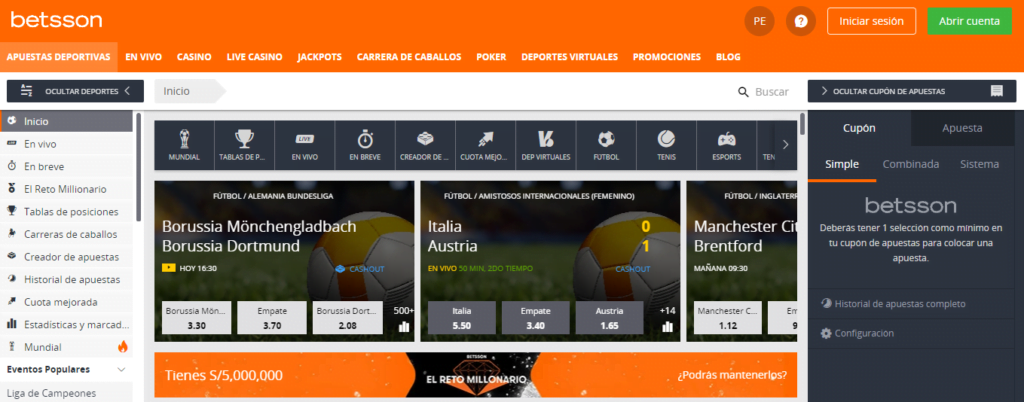Click the search magnifier icon
Viewport: 1024px width, 402px height.
[743, 92]
